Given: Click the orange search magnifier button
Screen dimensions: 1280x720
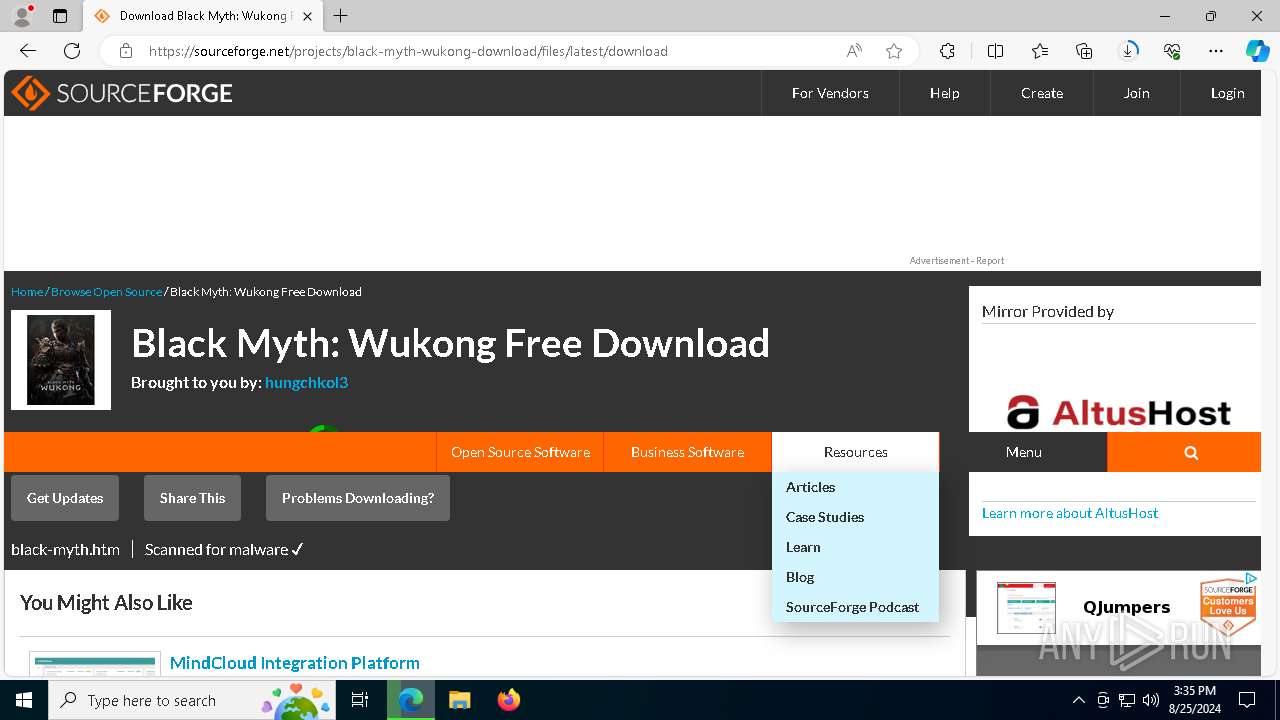Looking at the screenshot, I should click(1191, 452).
